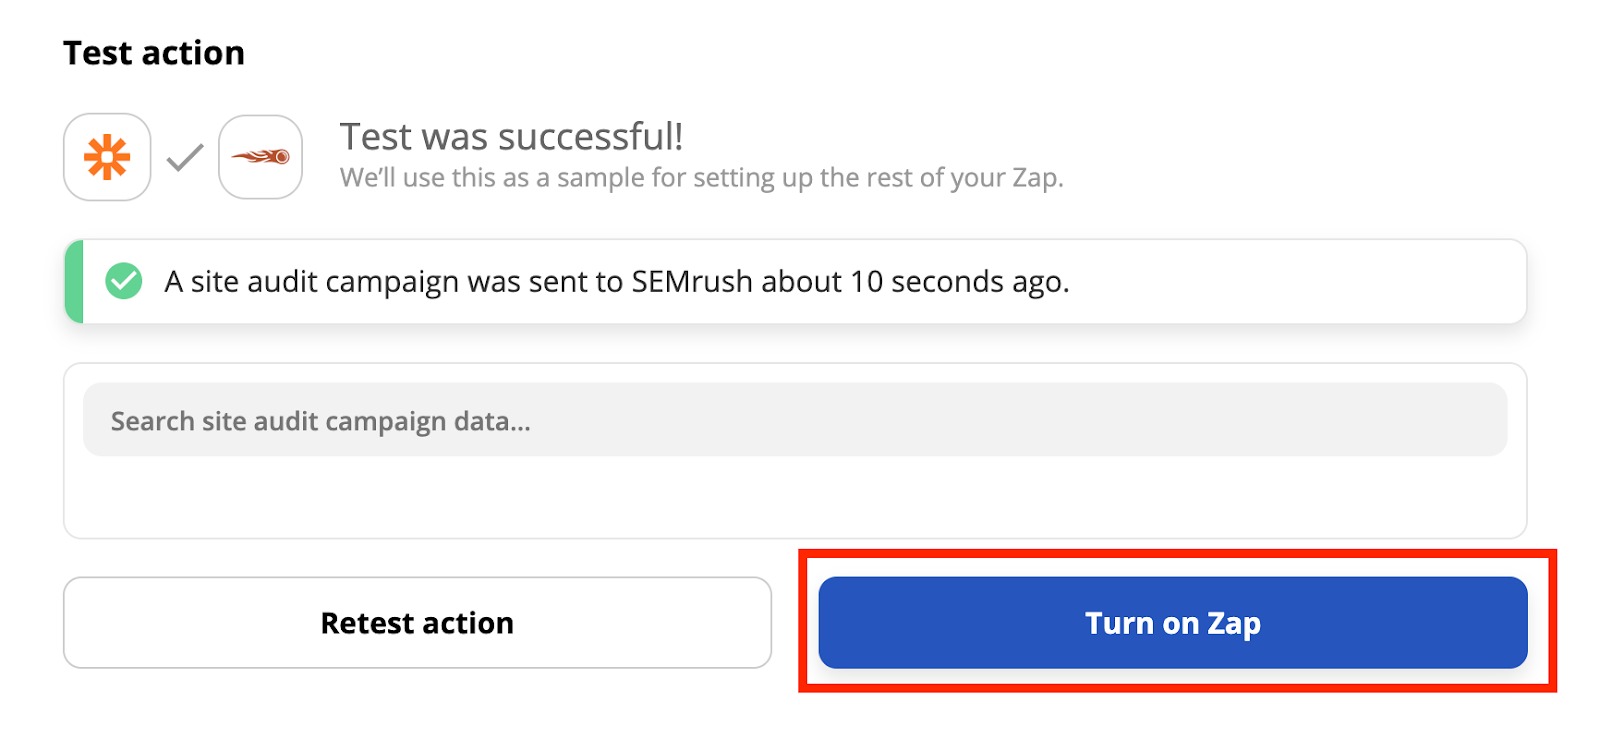This screenshot has height=739, width=1600.
Task: Select the Retest action option
Action: point(417,622)
